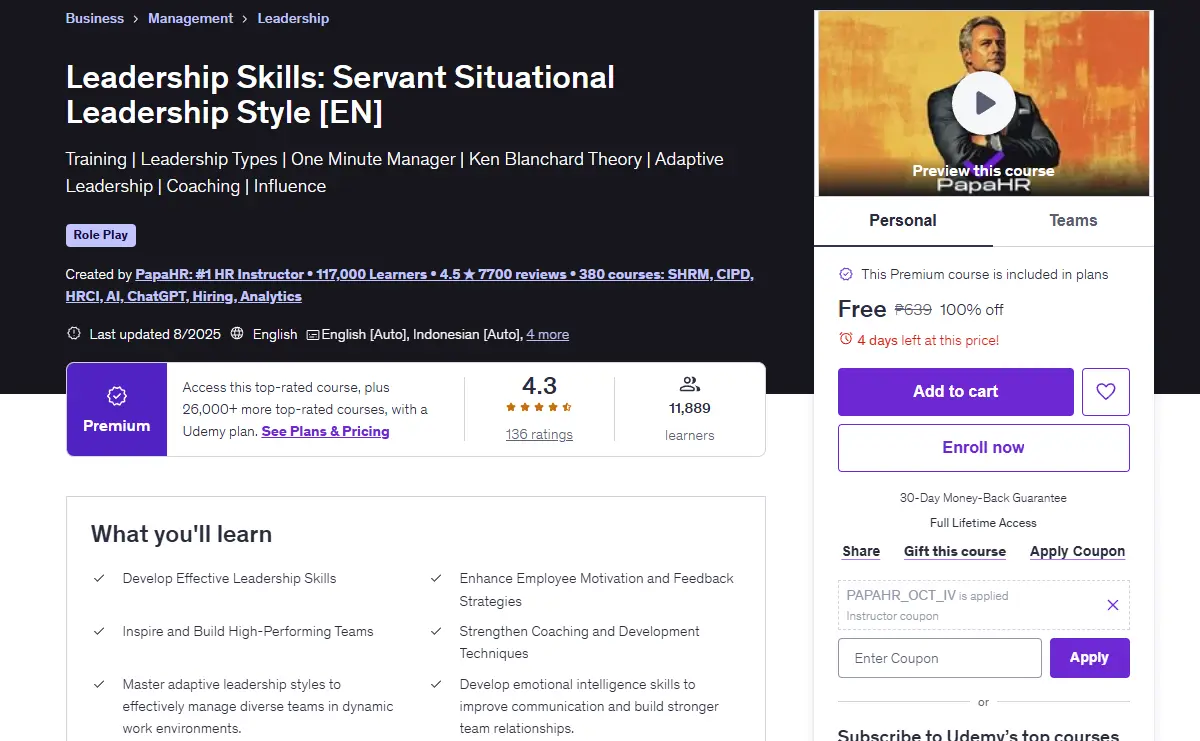Click the Role Play badge
Image resolution: width=1200 pixels, height=741 pixels.
[101, 235]
